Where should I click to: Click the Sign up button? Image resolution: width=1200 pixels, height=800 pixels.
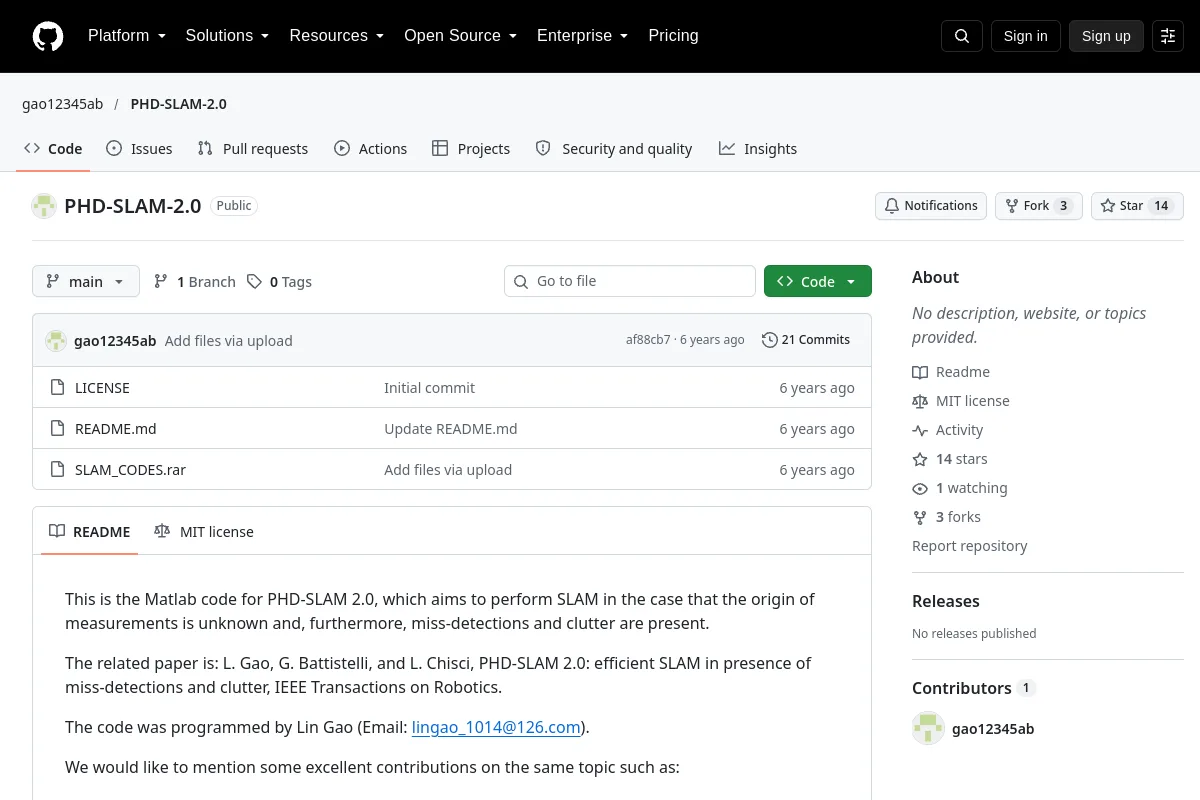[x=1106, y=36]
